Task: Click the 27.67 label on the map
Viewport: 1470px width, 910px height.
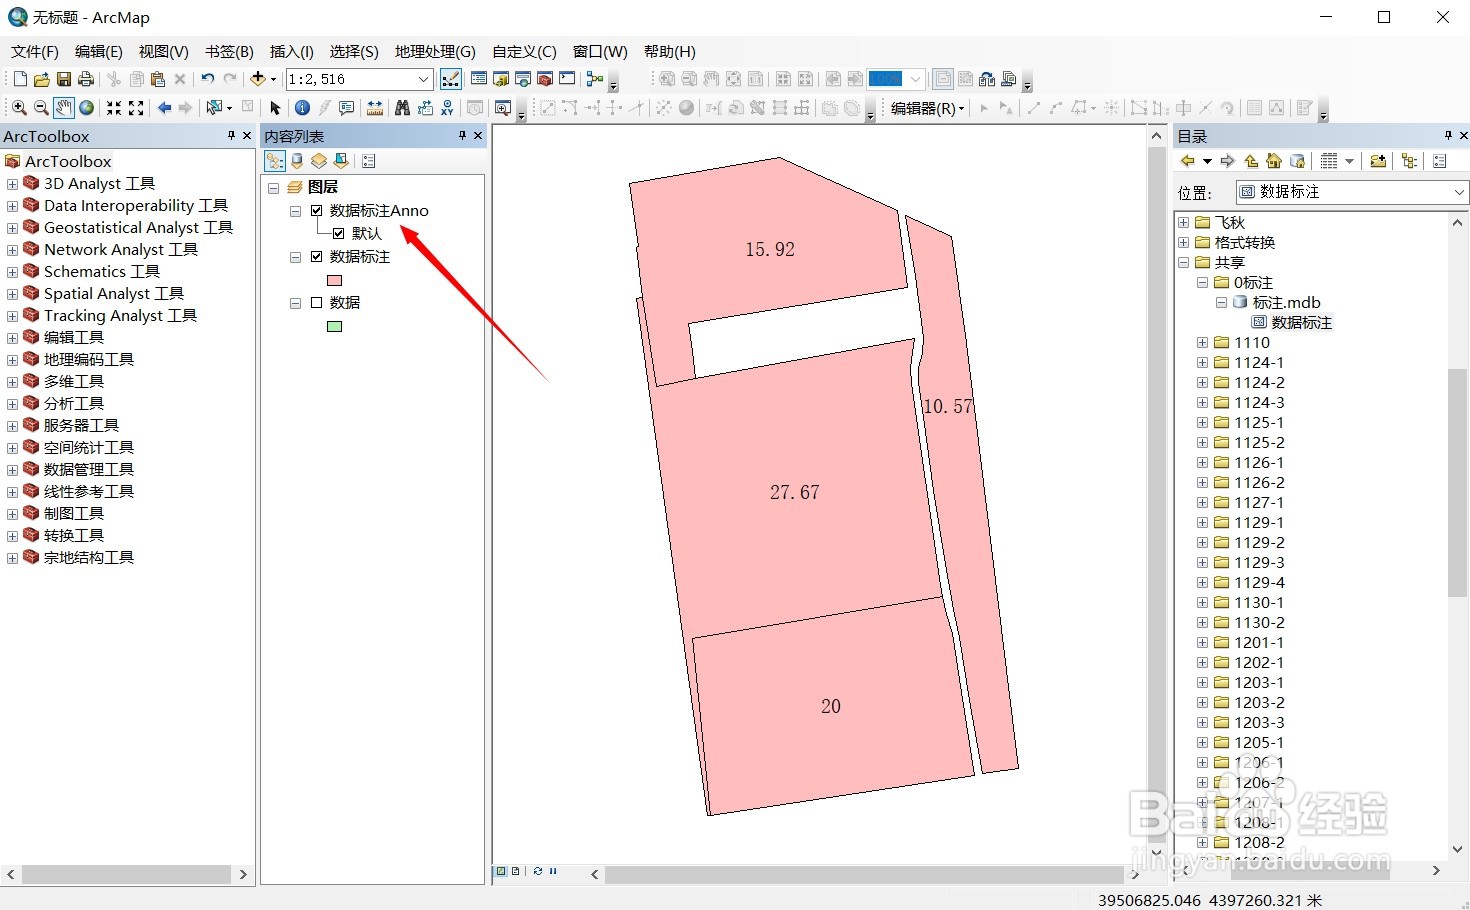Action: pyautogui.click(x=795, y=492)
